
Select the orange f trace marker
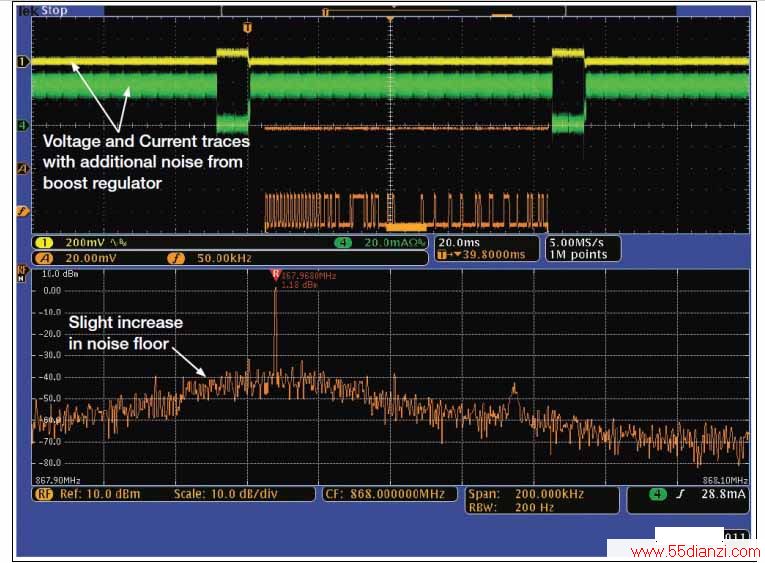(x=23, y=211)
